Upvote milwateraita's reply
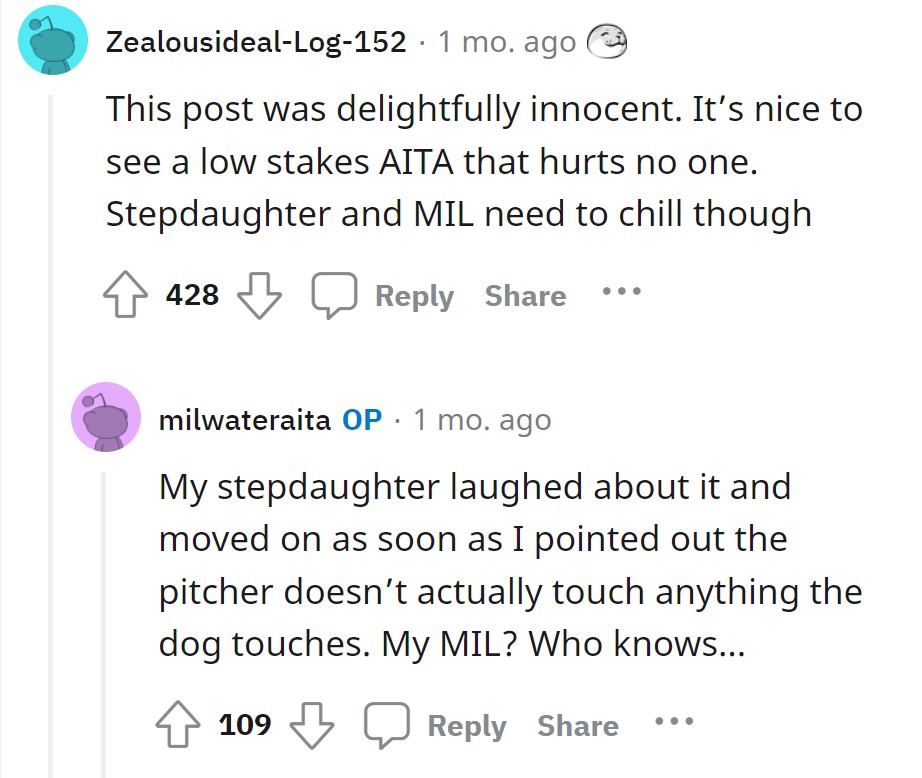The height and width of the screenshot is (778, 922). [x=178, y=724]
